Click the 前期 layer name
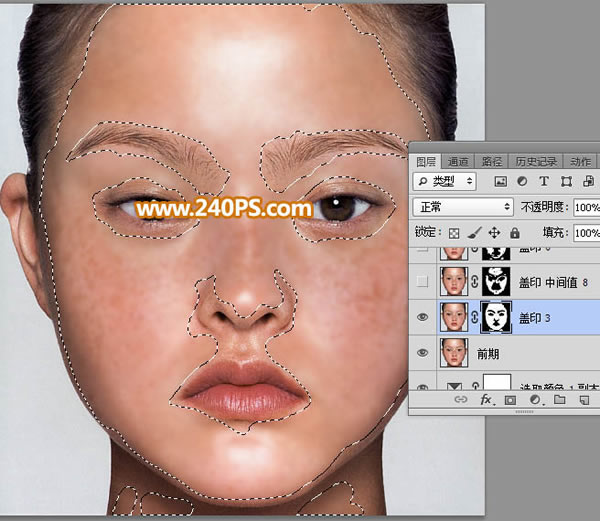The height and width of the screenshot is (521, 600). point(488,354)
